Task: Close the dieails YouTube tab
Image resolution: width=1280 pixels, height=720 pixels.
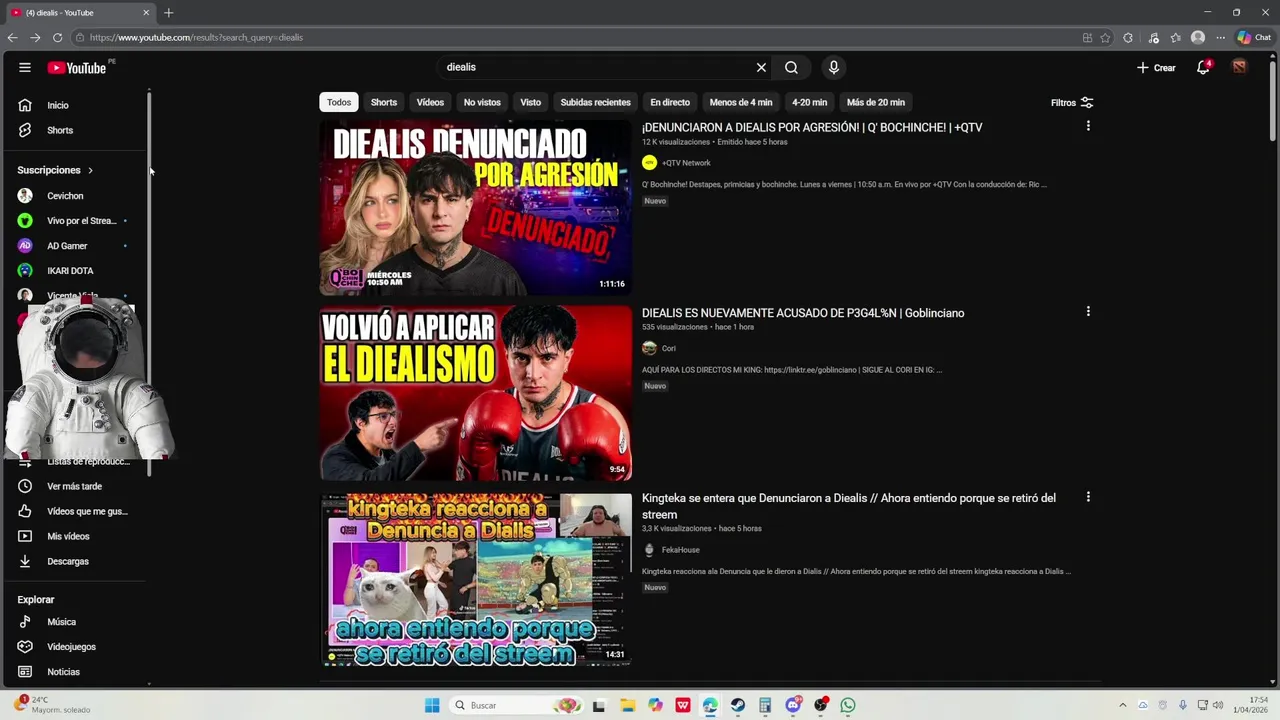Action: point(146,13)
